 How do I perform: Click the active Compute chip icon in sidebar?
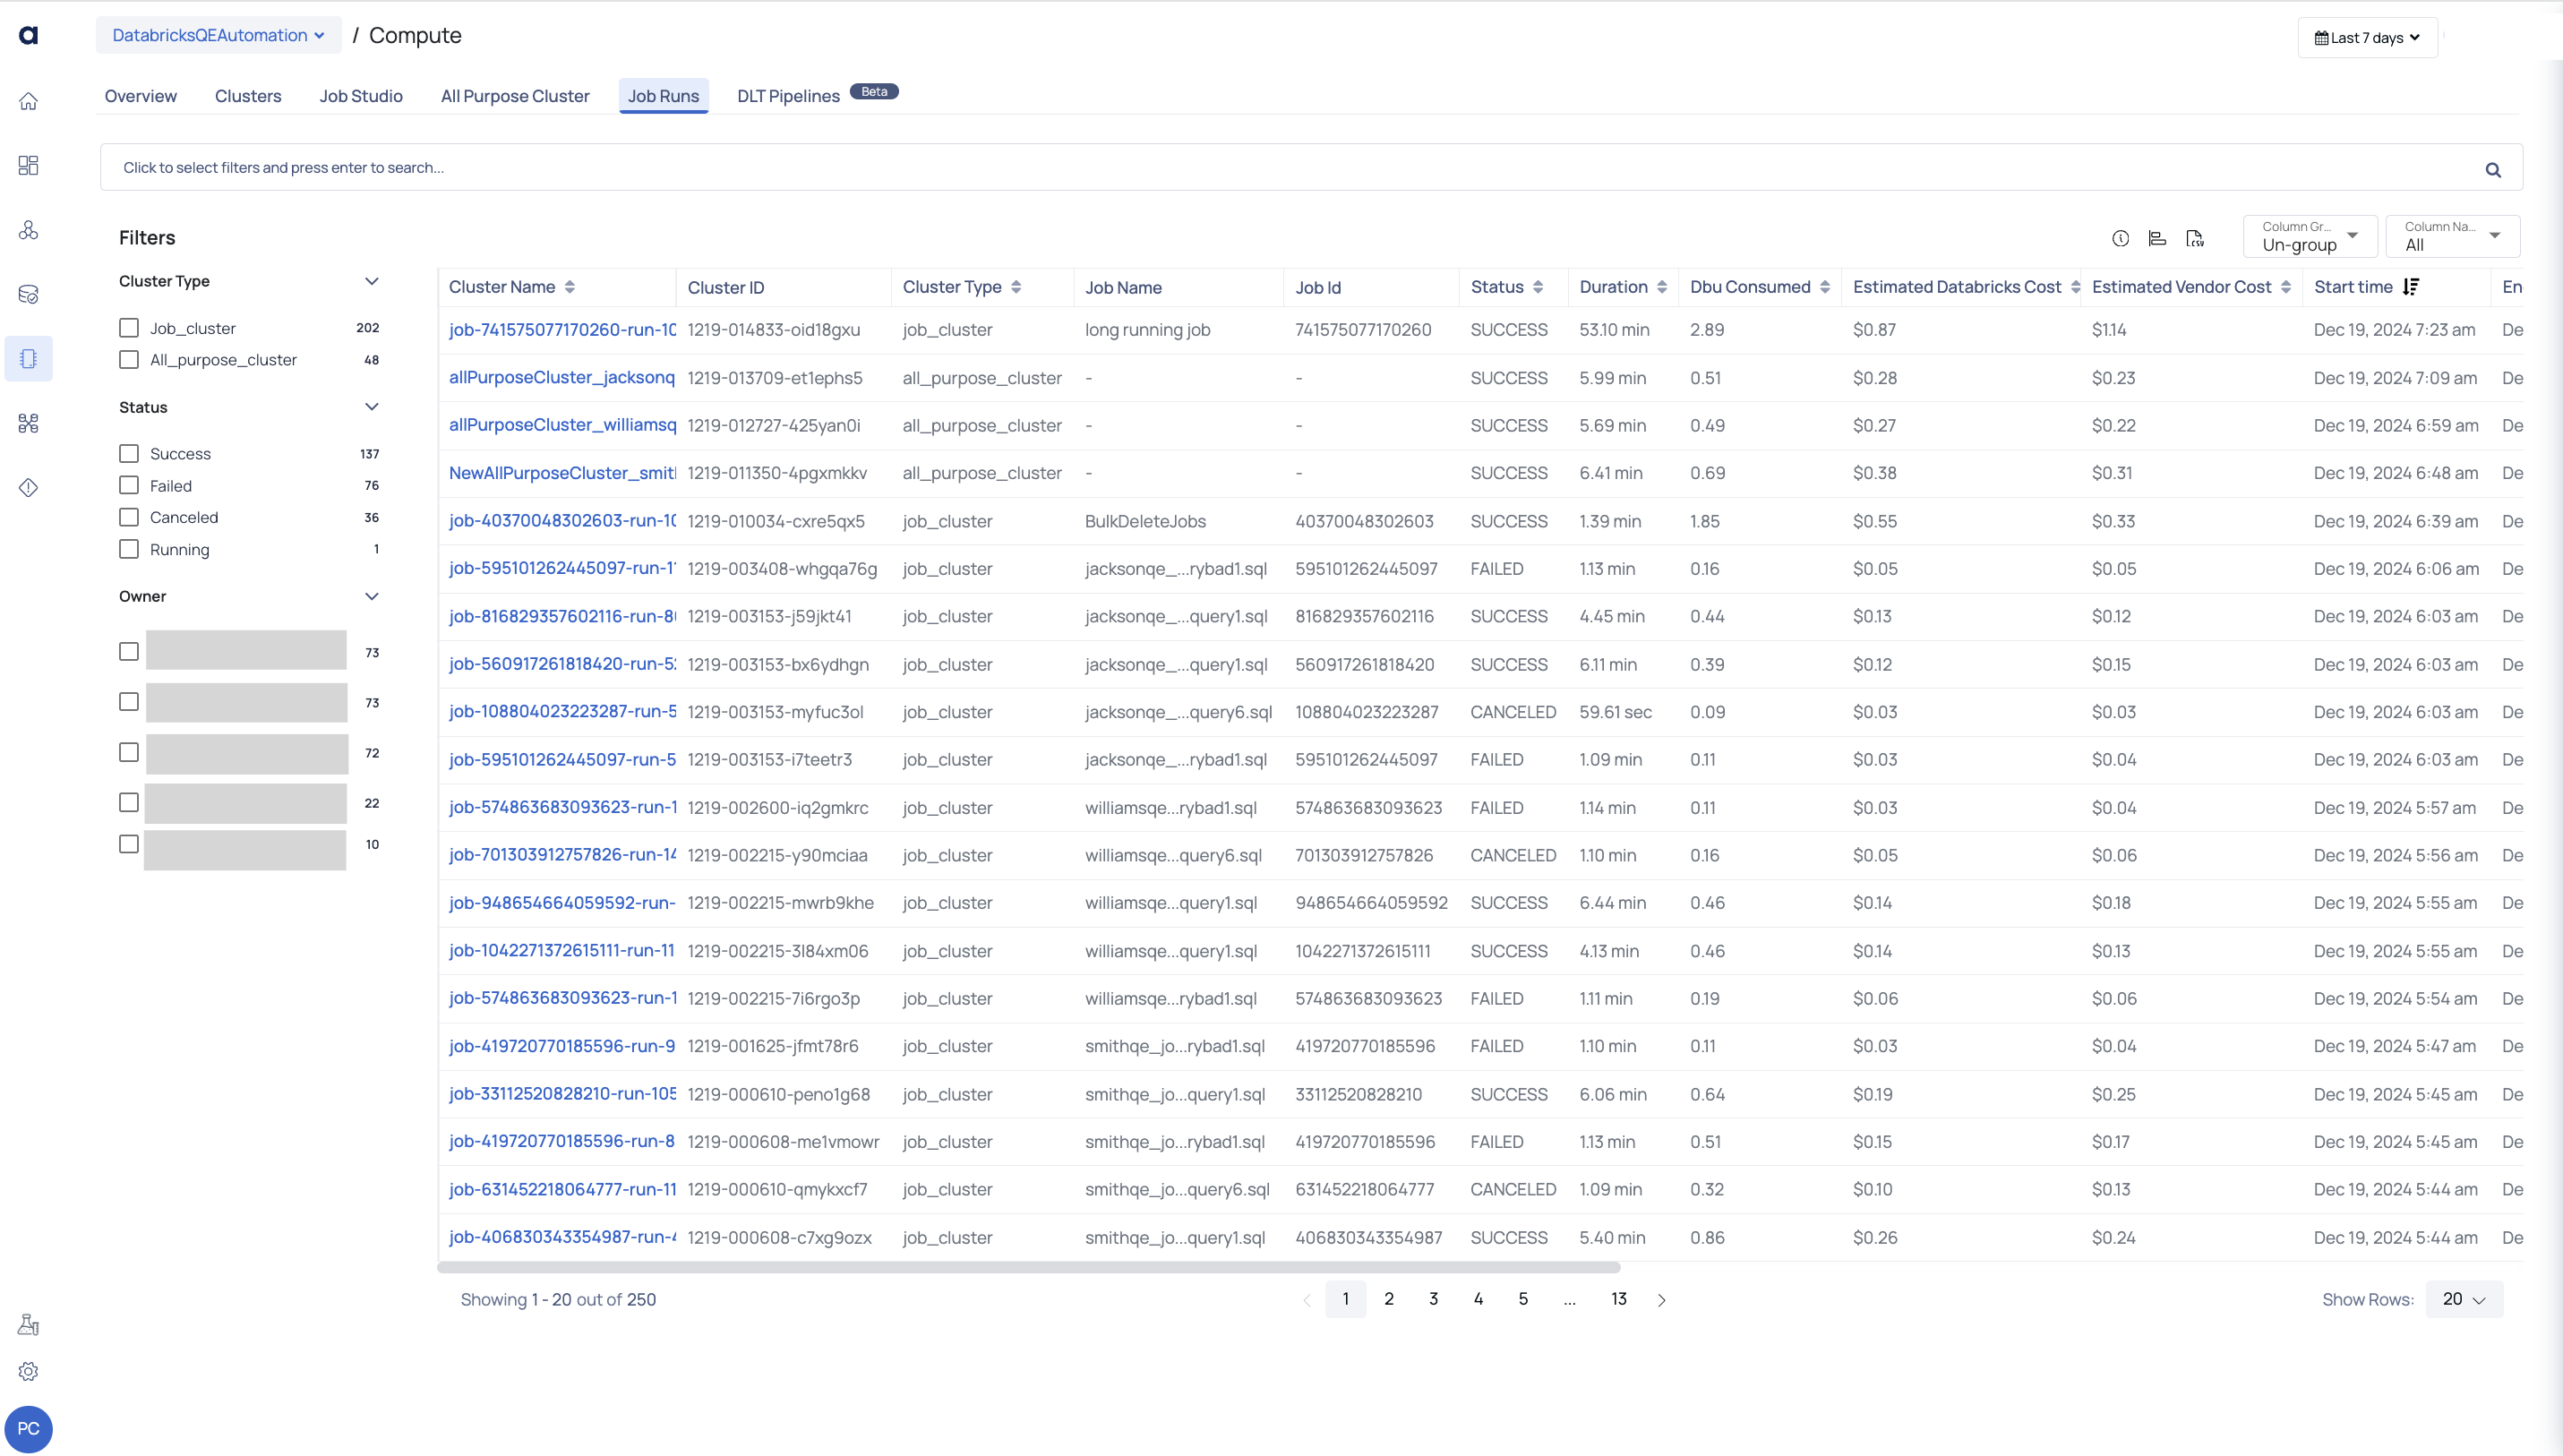[29, 358]
